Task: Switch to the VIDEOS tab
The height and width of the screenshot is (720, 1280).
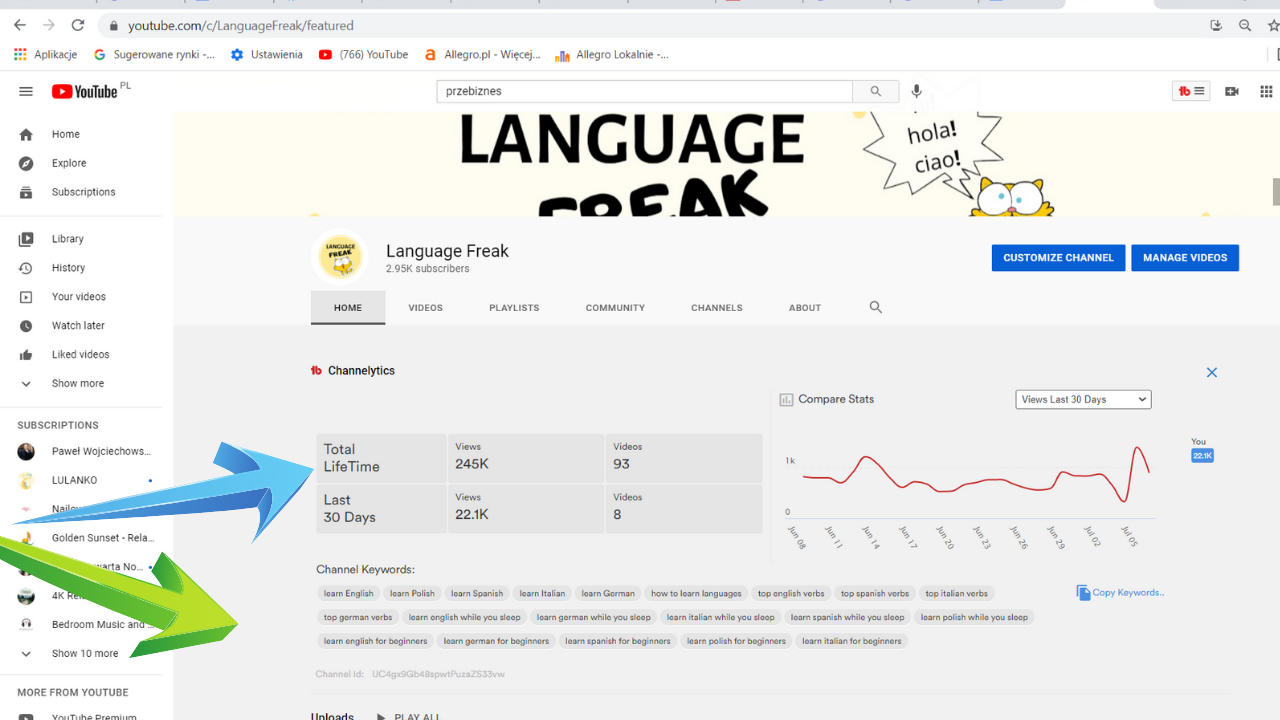Action: (425, 307)
